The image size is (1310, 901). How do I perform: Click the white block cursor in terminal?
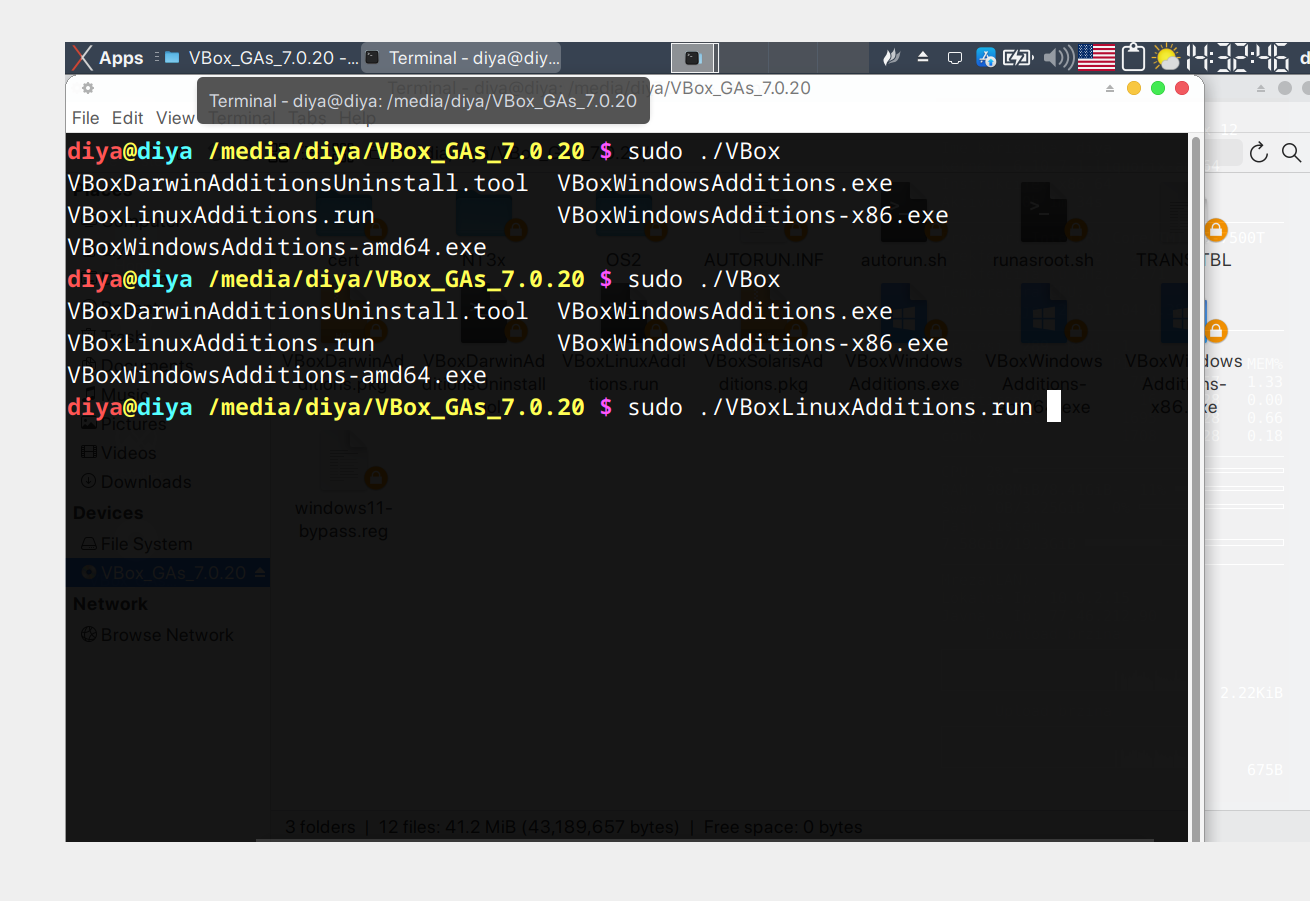[x=1053, y=407]
